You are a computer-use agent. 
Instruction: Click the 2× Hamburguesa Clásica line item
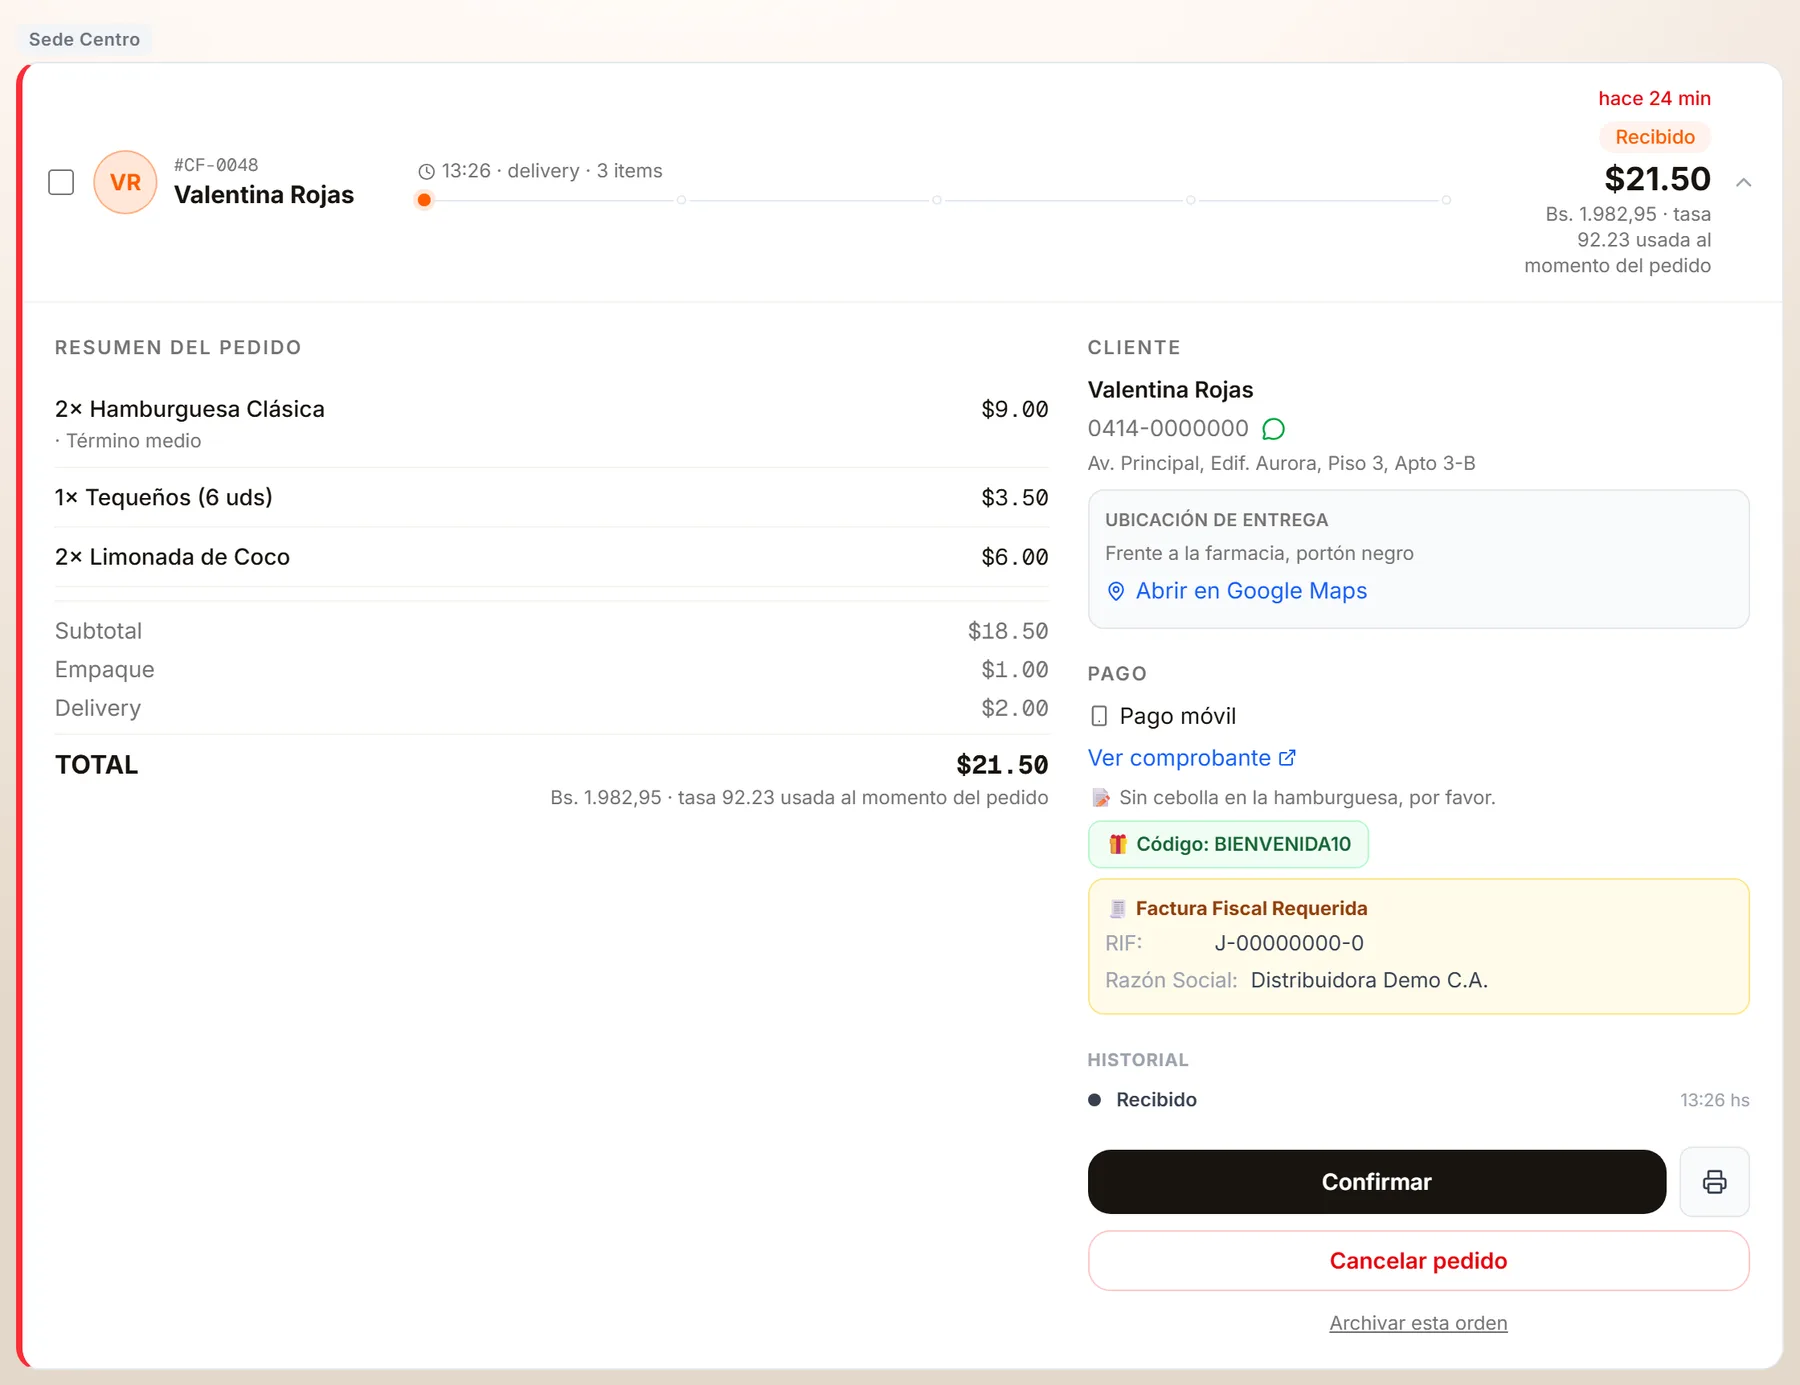tap(551, 423)
